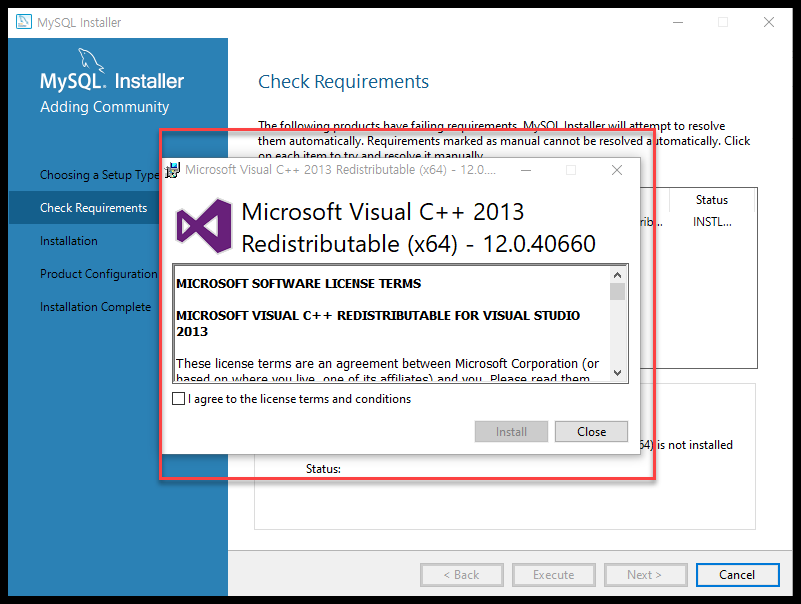Cancel the MySQL Installer wizard

(737, 575)
